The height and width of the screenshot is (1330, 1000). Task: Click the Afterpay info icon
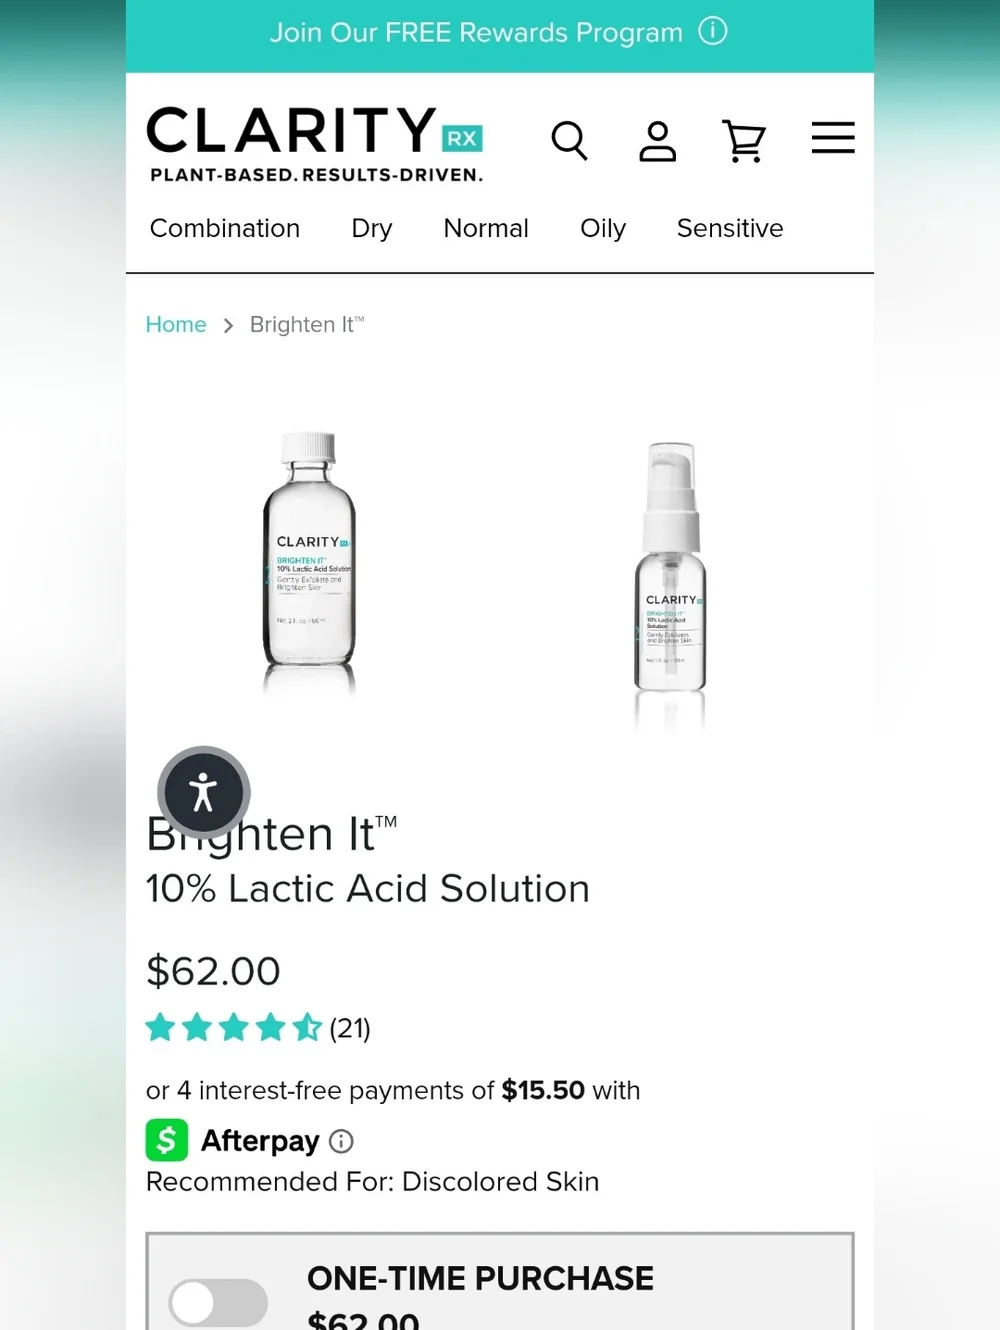(341, 1141)
